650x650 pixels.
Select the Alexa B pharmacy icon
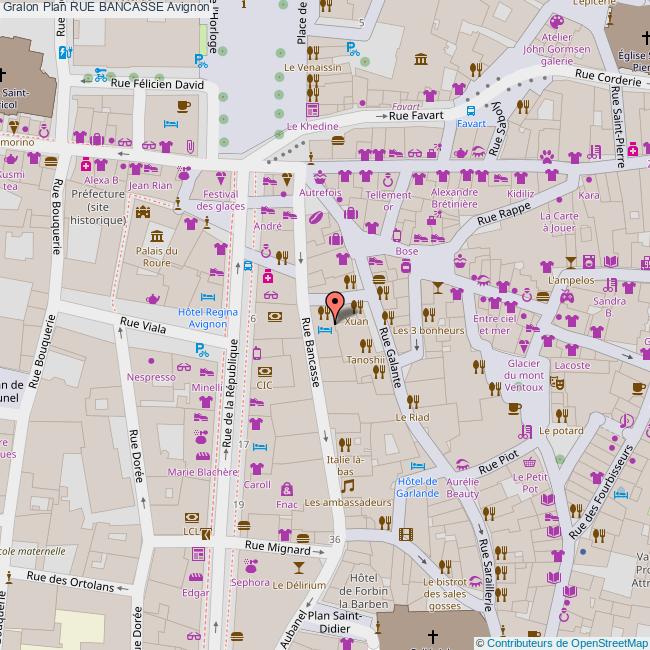point(86,164)
